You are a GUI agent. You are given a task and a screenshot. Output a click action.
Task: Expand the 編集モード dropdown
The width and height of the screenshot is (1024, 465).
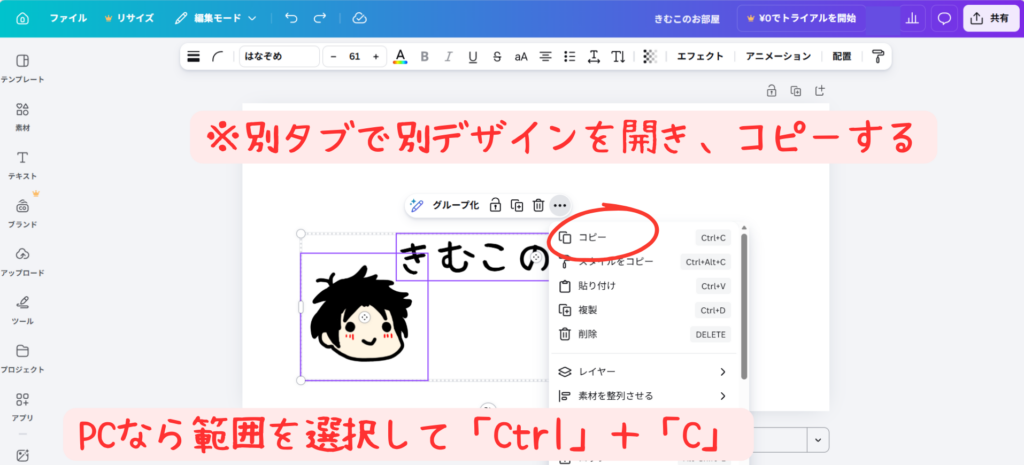216,18
